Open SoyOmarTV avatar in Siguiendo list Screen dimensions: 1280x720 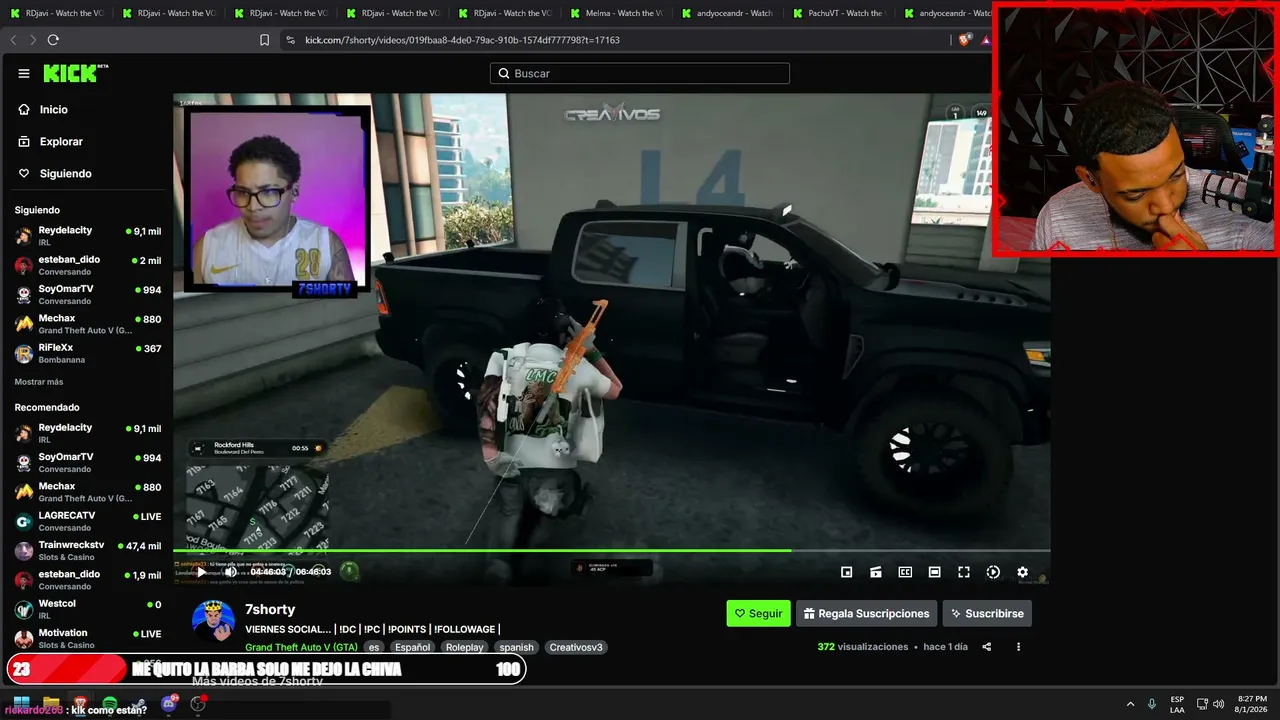23,295
